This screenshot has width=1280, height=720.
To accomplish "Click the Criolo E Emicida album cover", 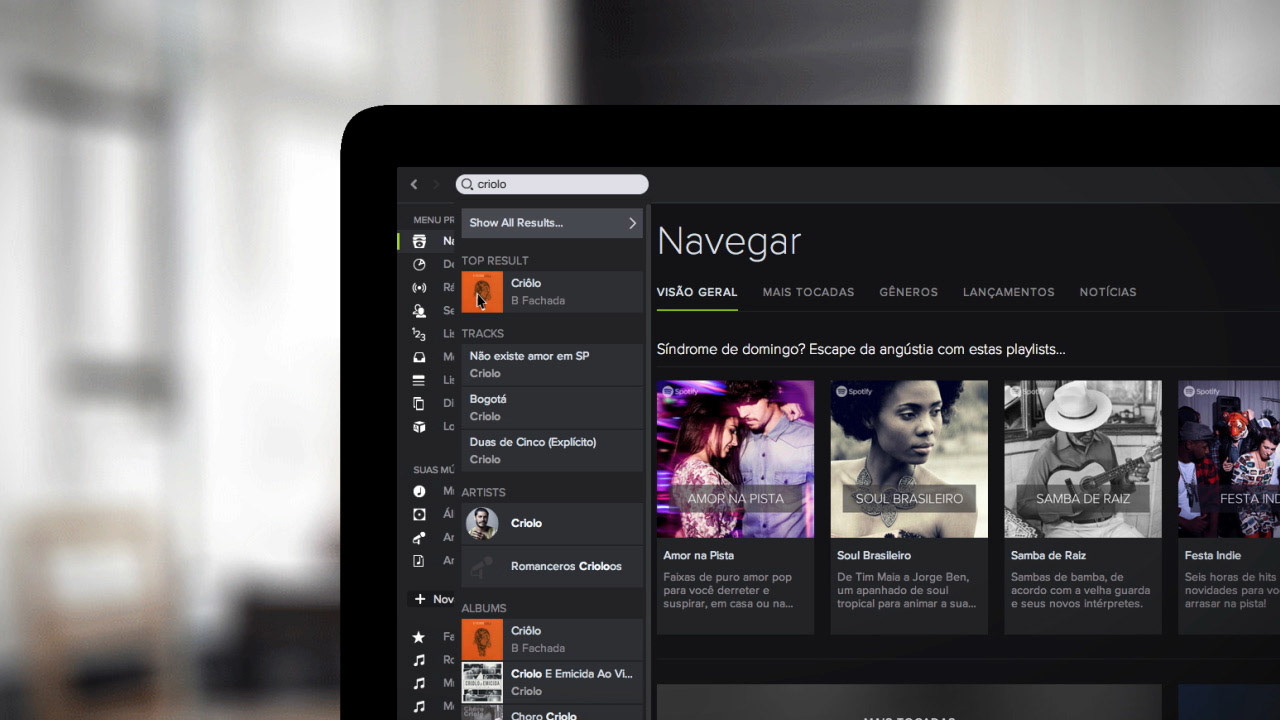I will [482, 682].
